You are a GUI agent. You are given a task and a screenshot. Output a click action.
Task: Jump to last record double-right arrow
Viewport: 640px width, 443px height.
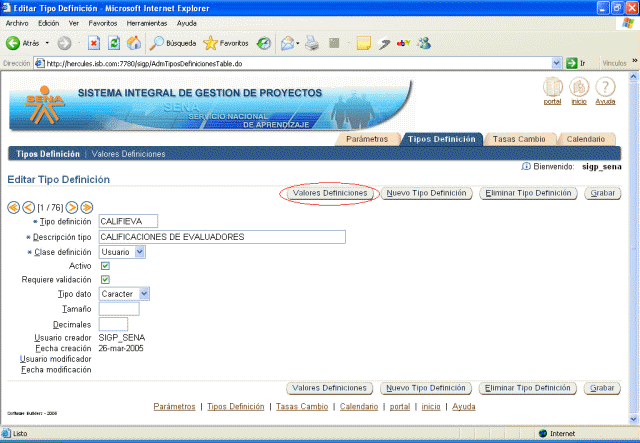pos(87,207)
